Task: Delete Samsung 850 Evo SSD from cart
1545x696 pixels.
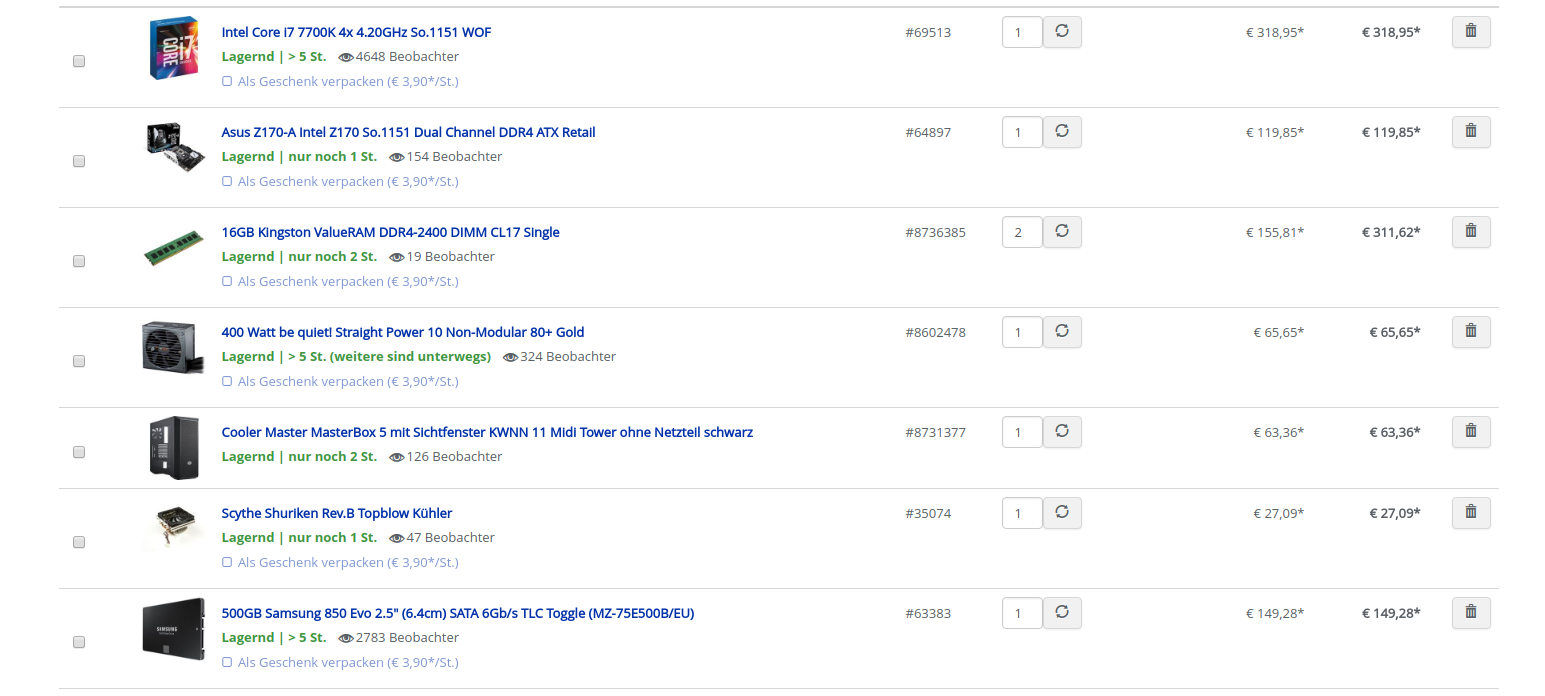Action: click(1470, 613)
